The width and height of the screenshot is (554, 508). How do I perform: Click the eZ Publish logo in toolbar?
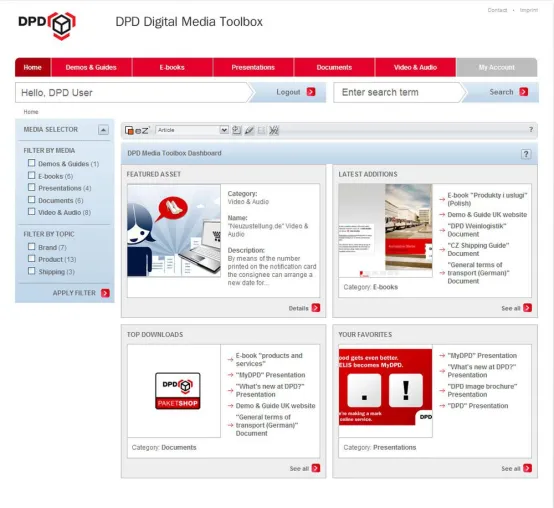tap(137, 130)
